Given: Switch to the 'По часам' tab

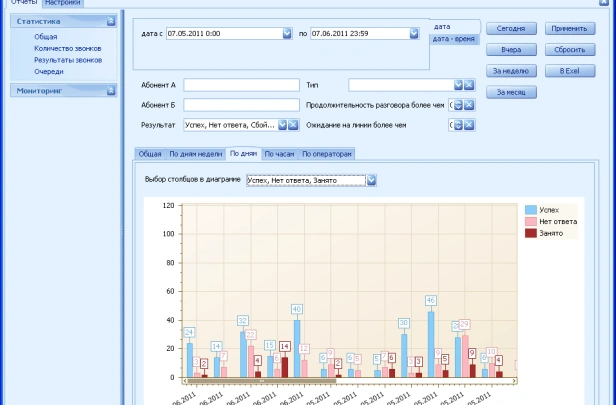Looking at the screenshot, I should pos(278,154).
